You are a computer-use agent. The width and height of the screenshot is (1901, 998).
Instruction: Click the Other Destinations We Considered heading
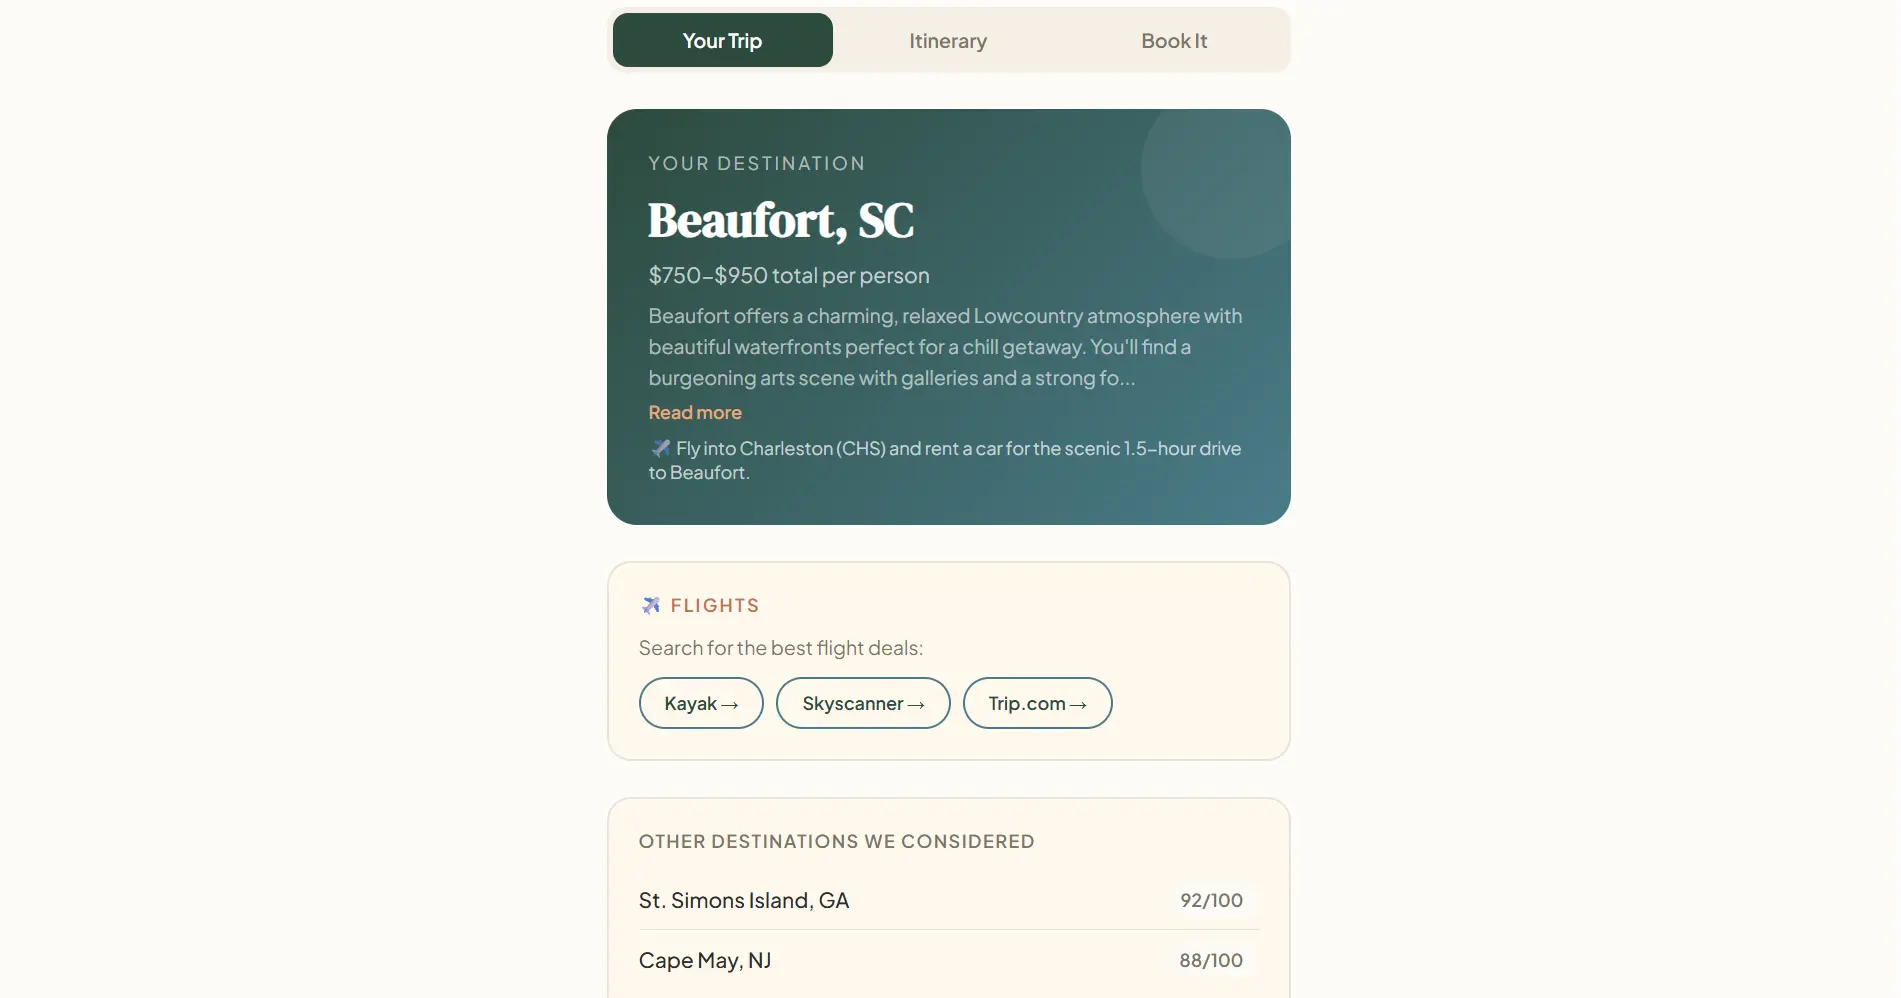(x=836, y=841)
